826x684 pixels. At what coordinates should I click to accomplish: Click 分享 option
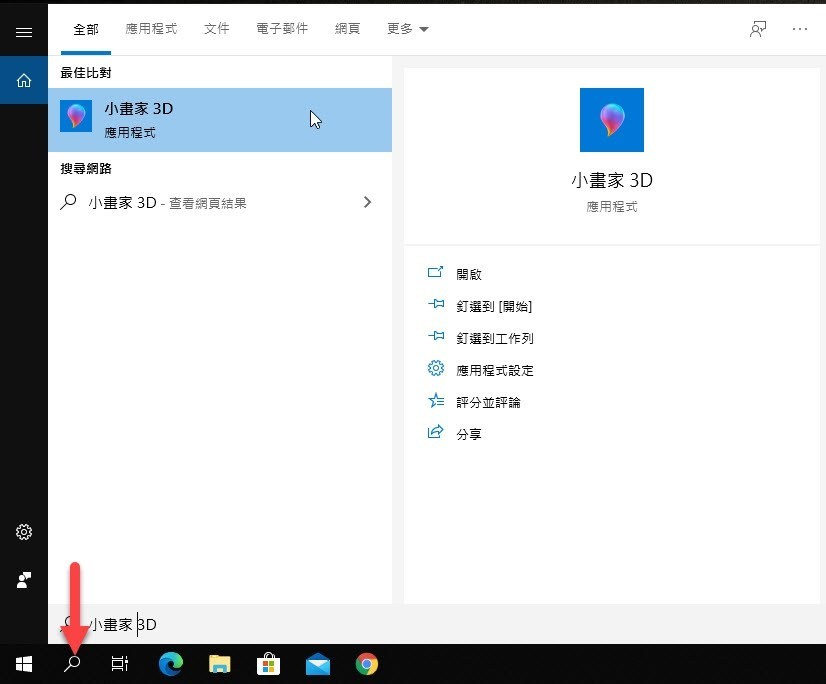(469, 434)
